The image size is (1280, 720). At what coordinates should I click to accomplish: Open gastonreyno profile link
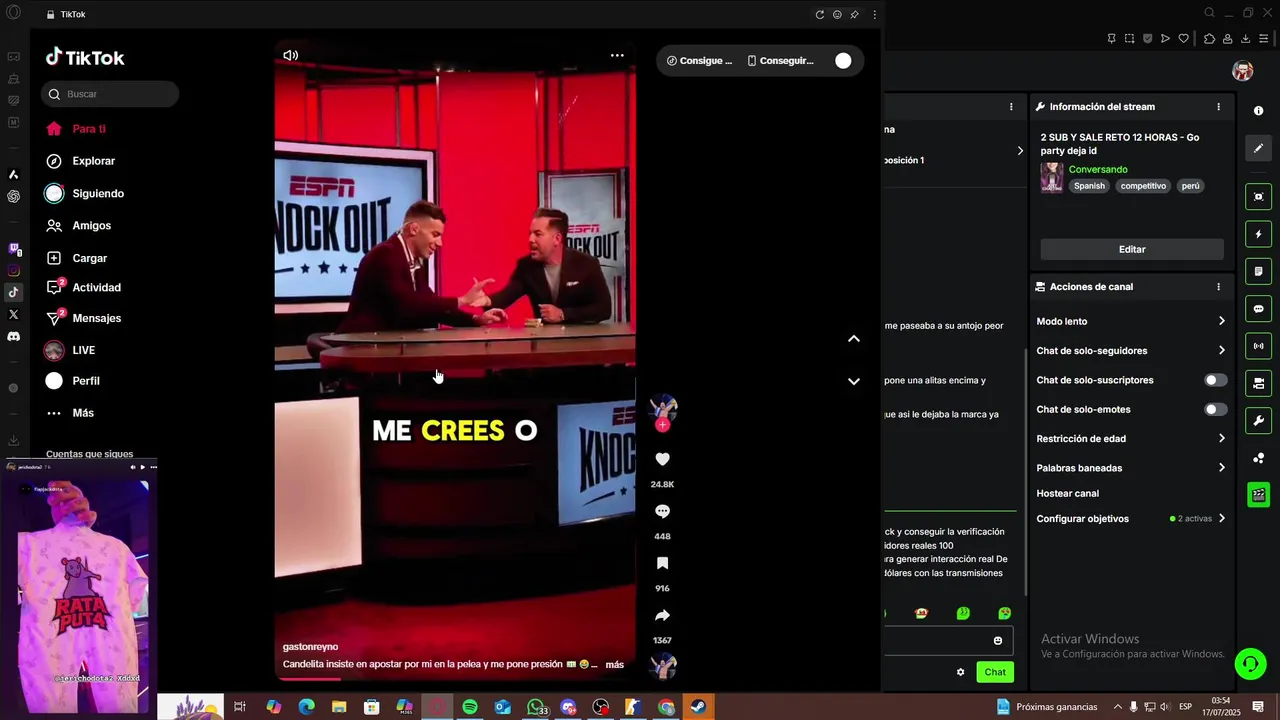pos(310,647)
